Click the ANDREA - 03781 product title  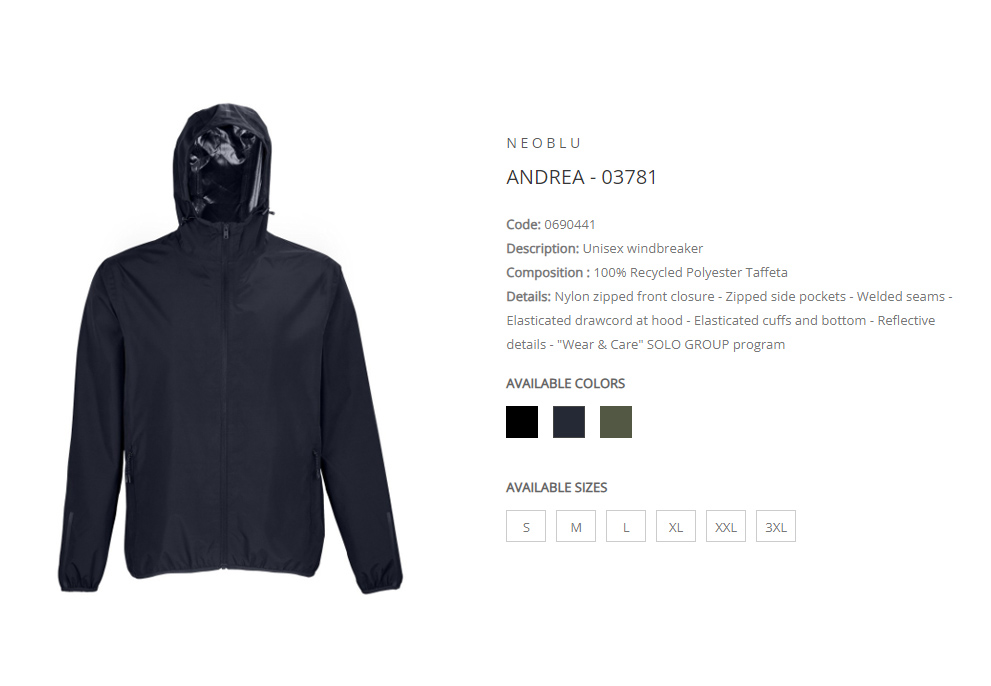tap(581, 177)
